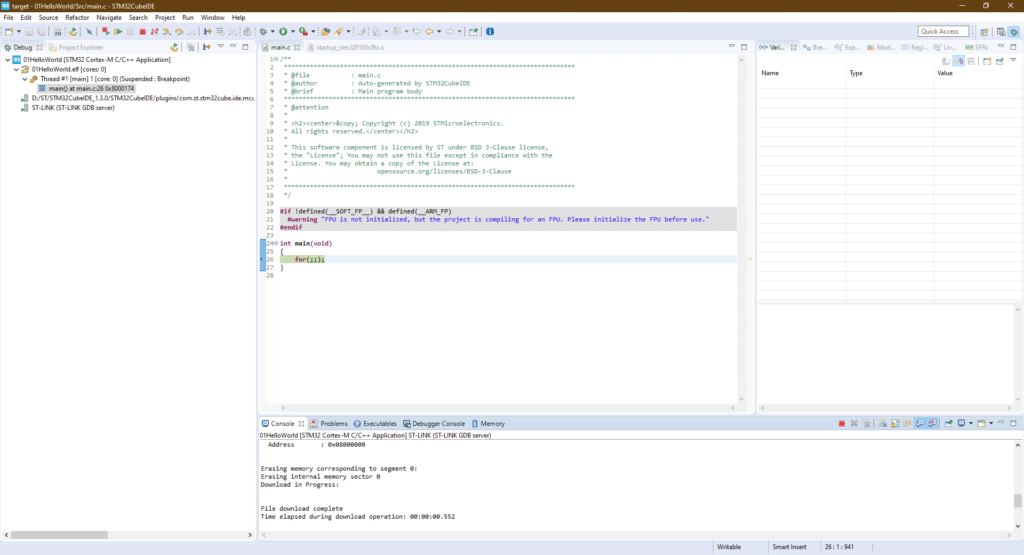
Task: Click the blue information icon in toolbar
Action: pyautogui.click(x=489, y=32)
